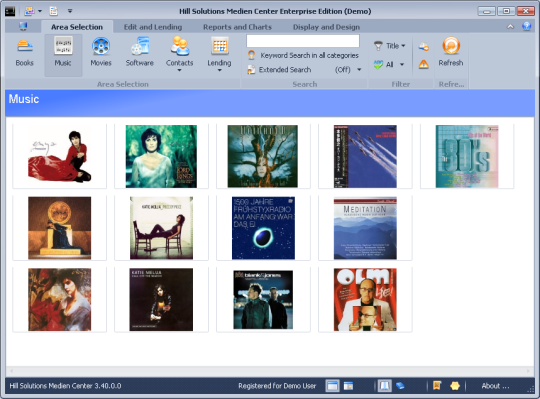
Task: Select the highlighted book view icon in status bar
Action: [384, 386]
